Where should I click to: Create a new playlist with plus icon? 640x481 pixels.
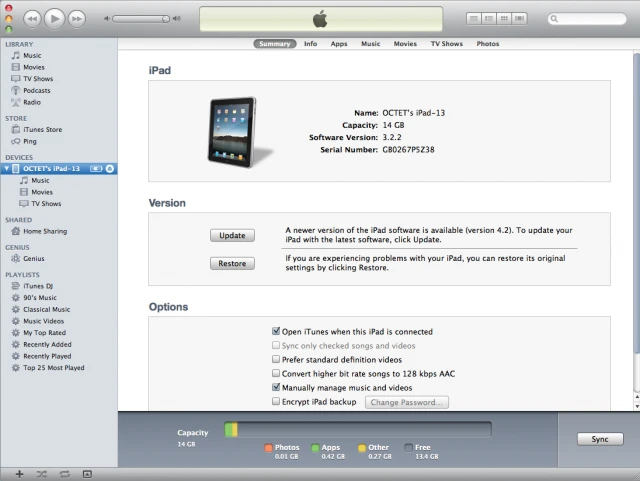tap(20, 474)
